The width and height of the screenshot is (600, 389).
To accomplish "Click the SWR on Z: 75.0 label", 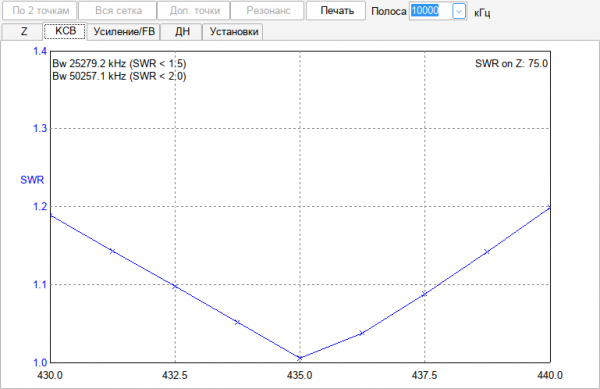I will 511,63.
